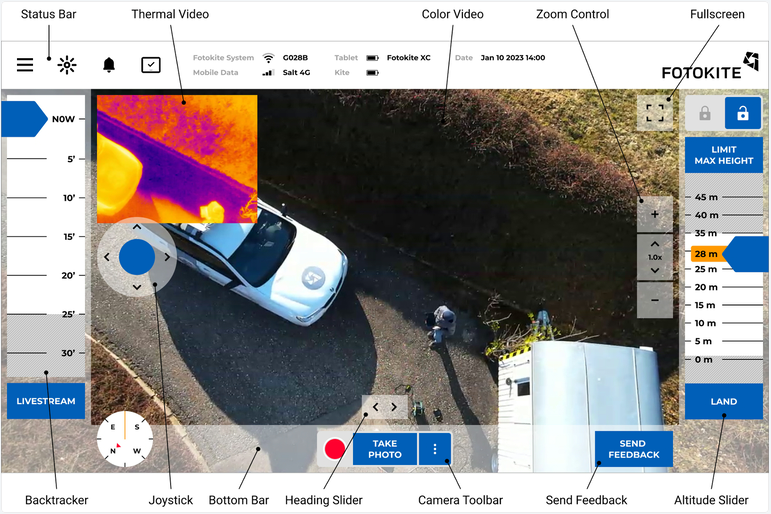Click the compass indicator
771x514 pixels.
125,441
